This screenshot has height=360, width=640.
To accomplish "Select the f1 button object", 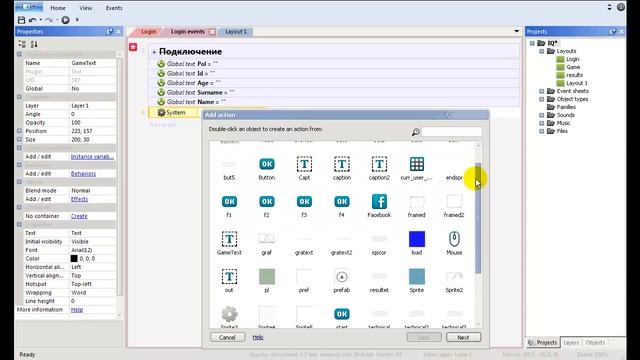I will click(x=229, y=202).
